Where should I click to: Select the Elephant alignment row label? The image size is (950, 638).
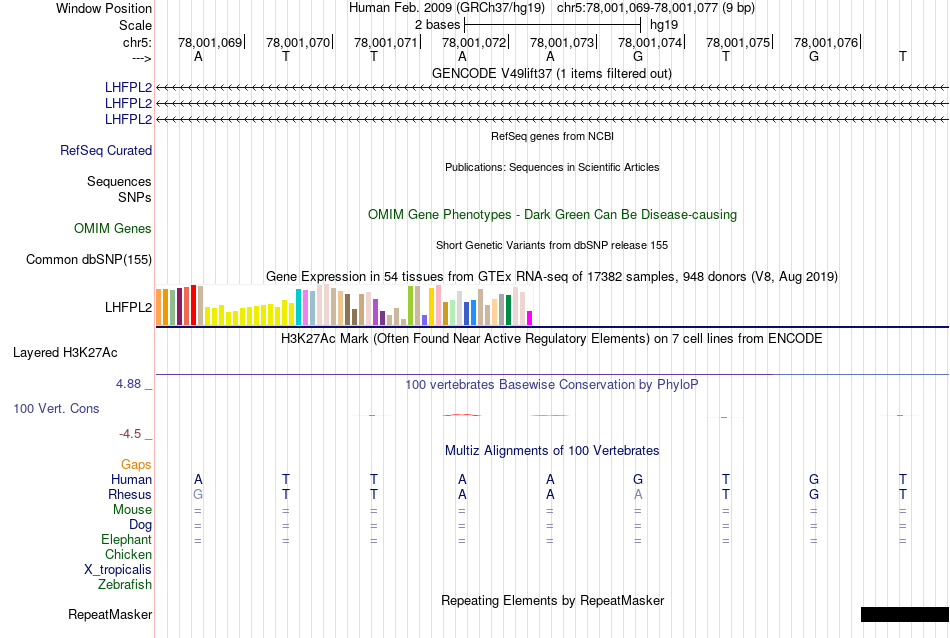coord(126,539)
